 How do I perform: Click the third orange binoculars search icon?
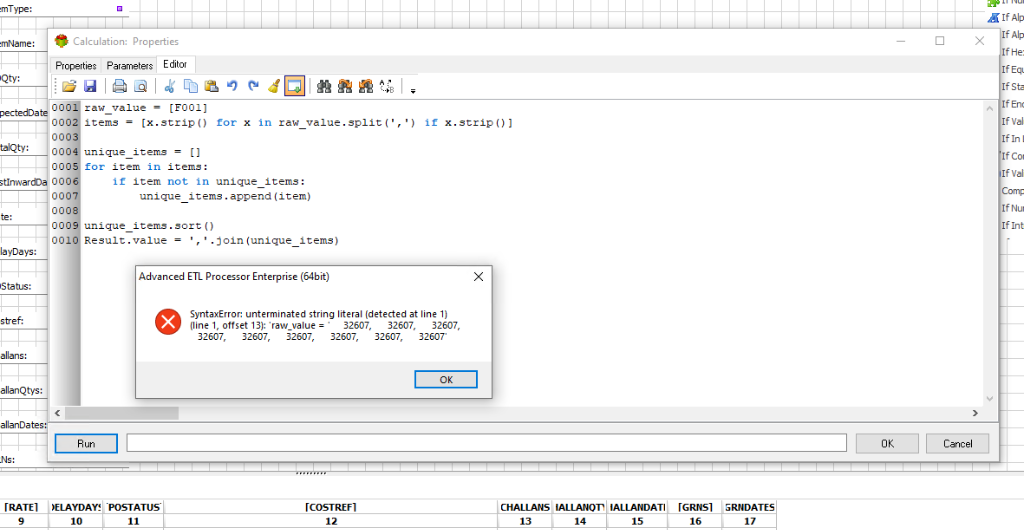click(366, 86)
